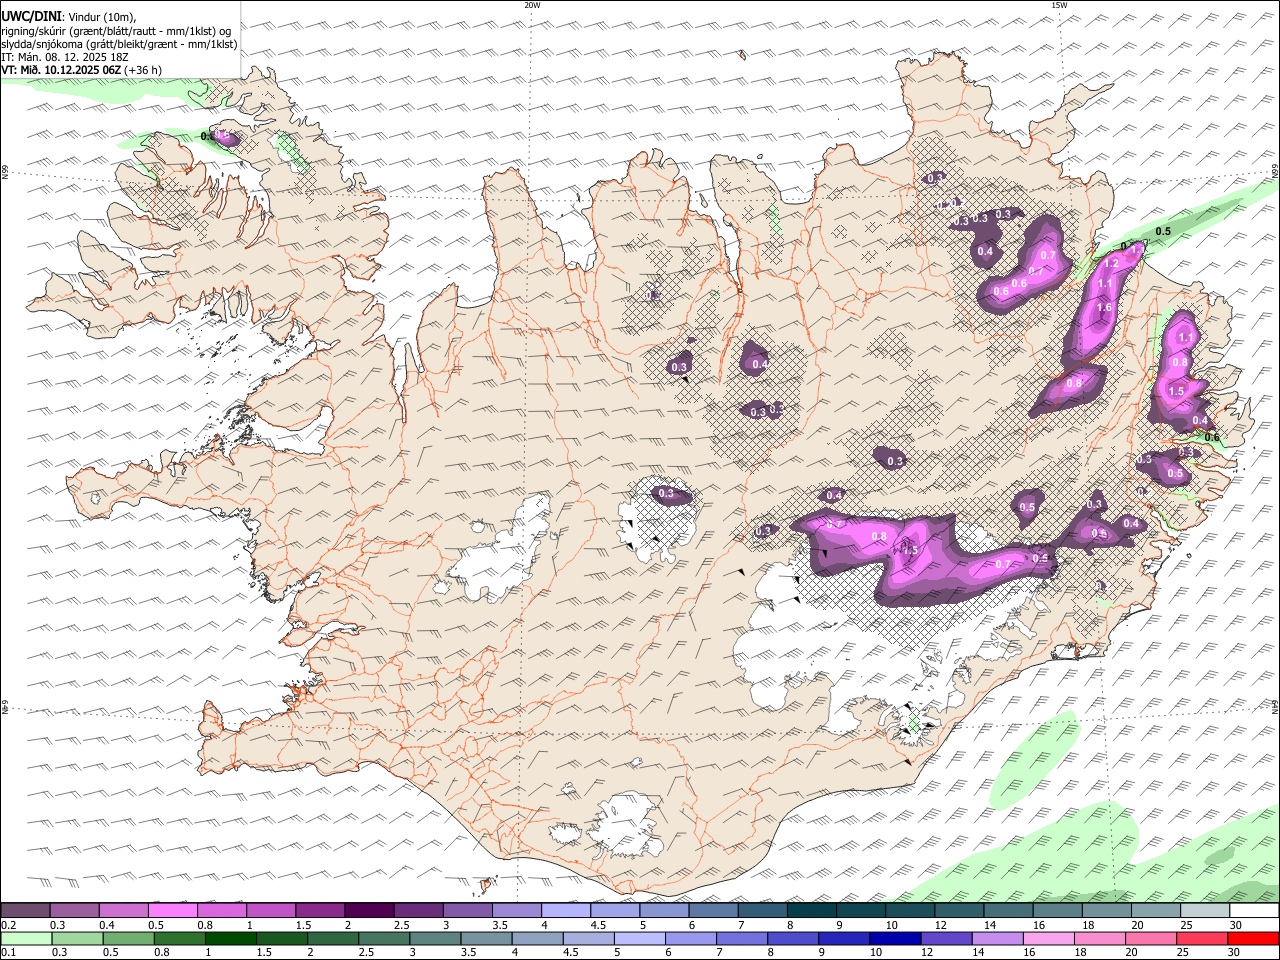Pick the pink rain swatch between 16 and 18
1280x960 pixels.
pyautogui.click(x=1049, y=938)
